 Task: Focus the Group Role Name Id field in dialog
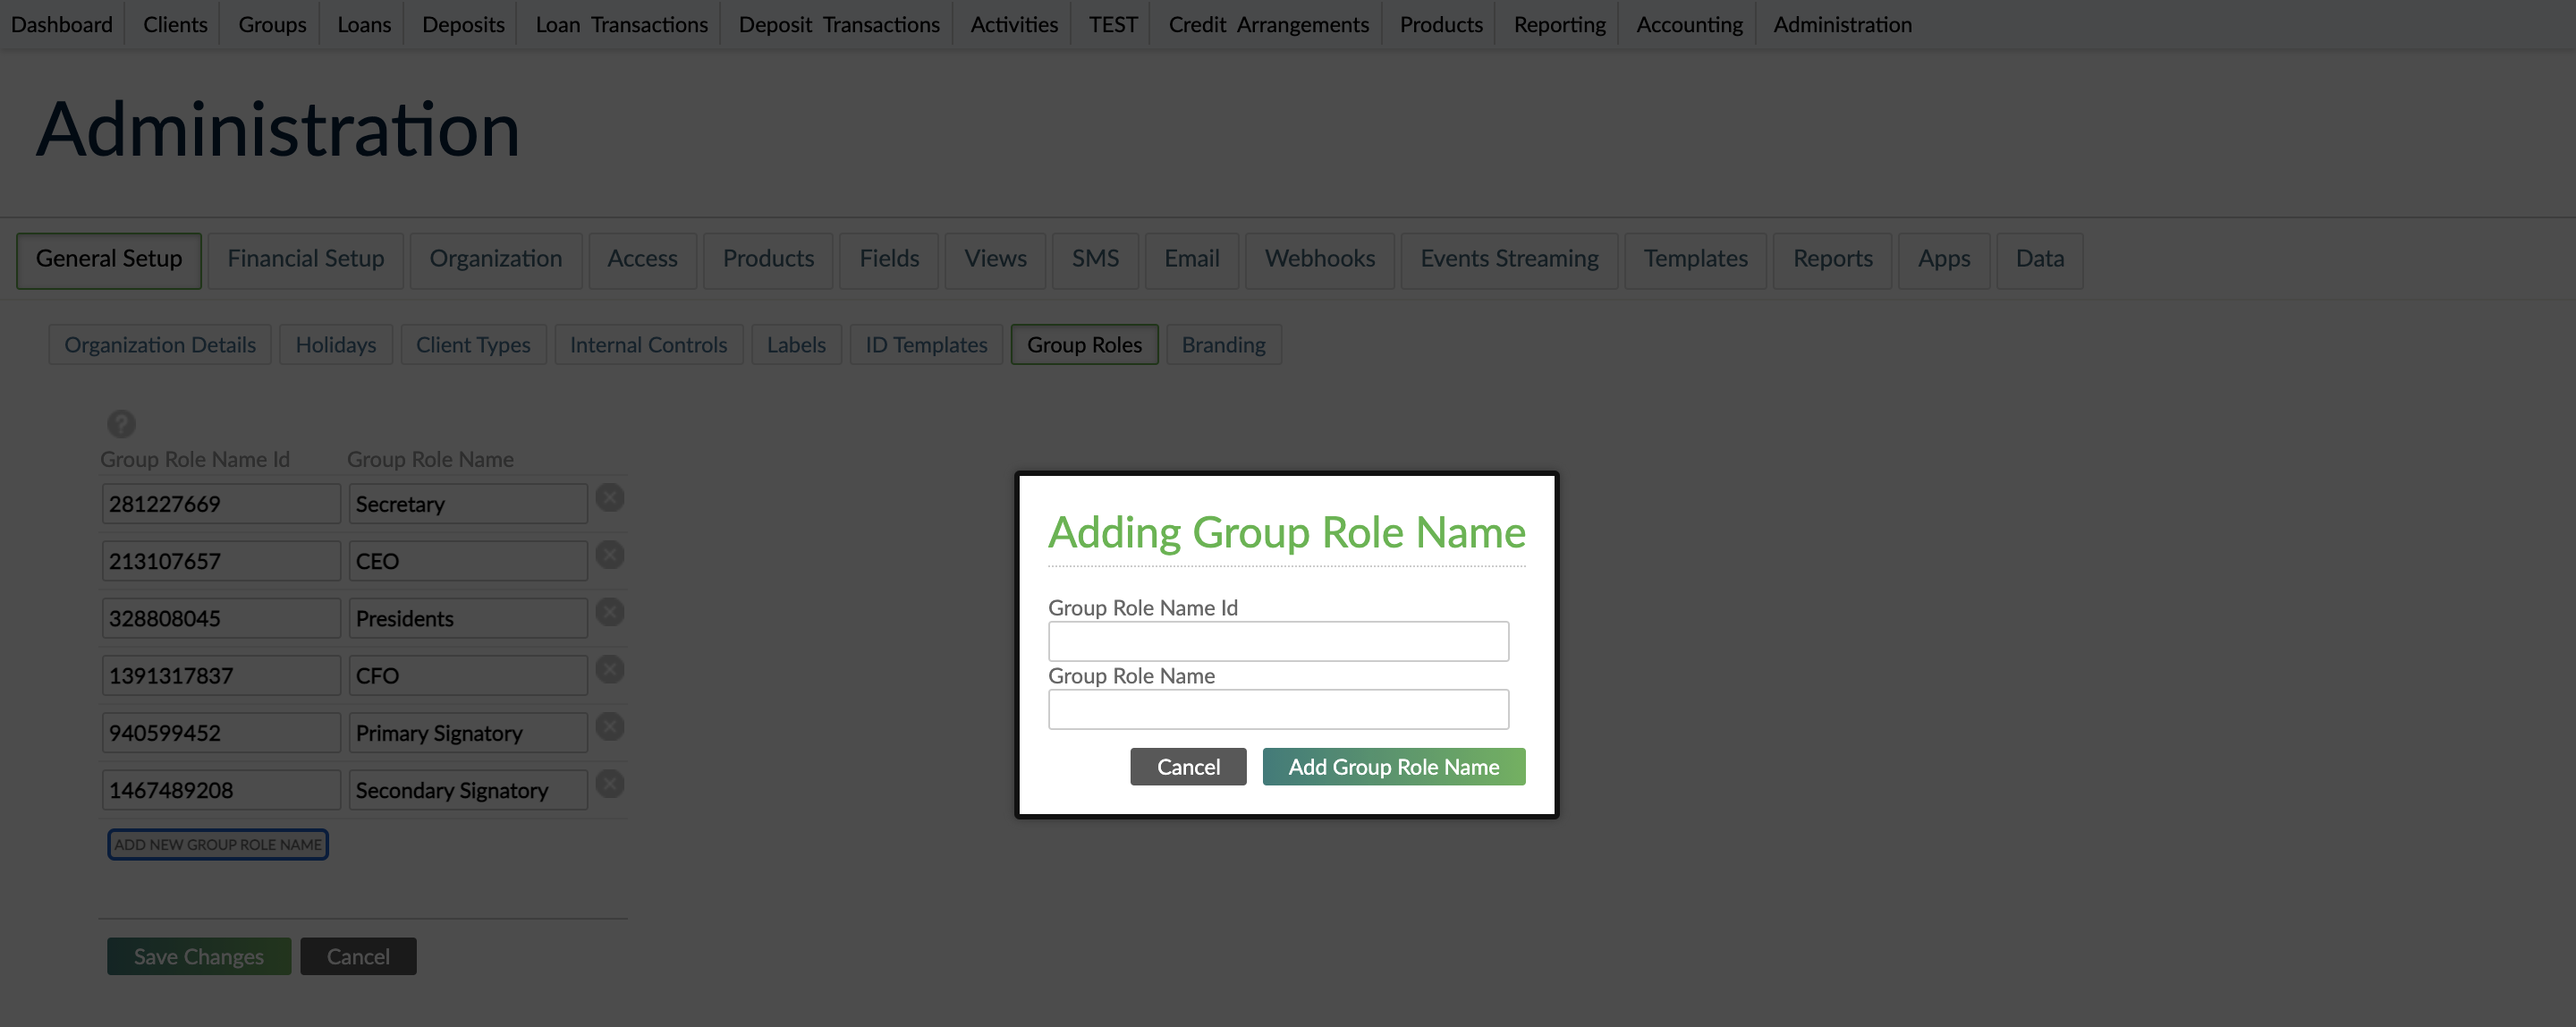point(1277,640)
